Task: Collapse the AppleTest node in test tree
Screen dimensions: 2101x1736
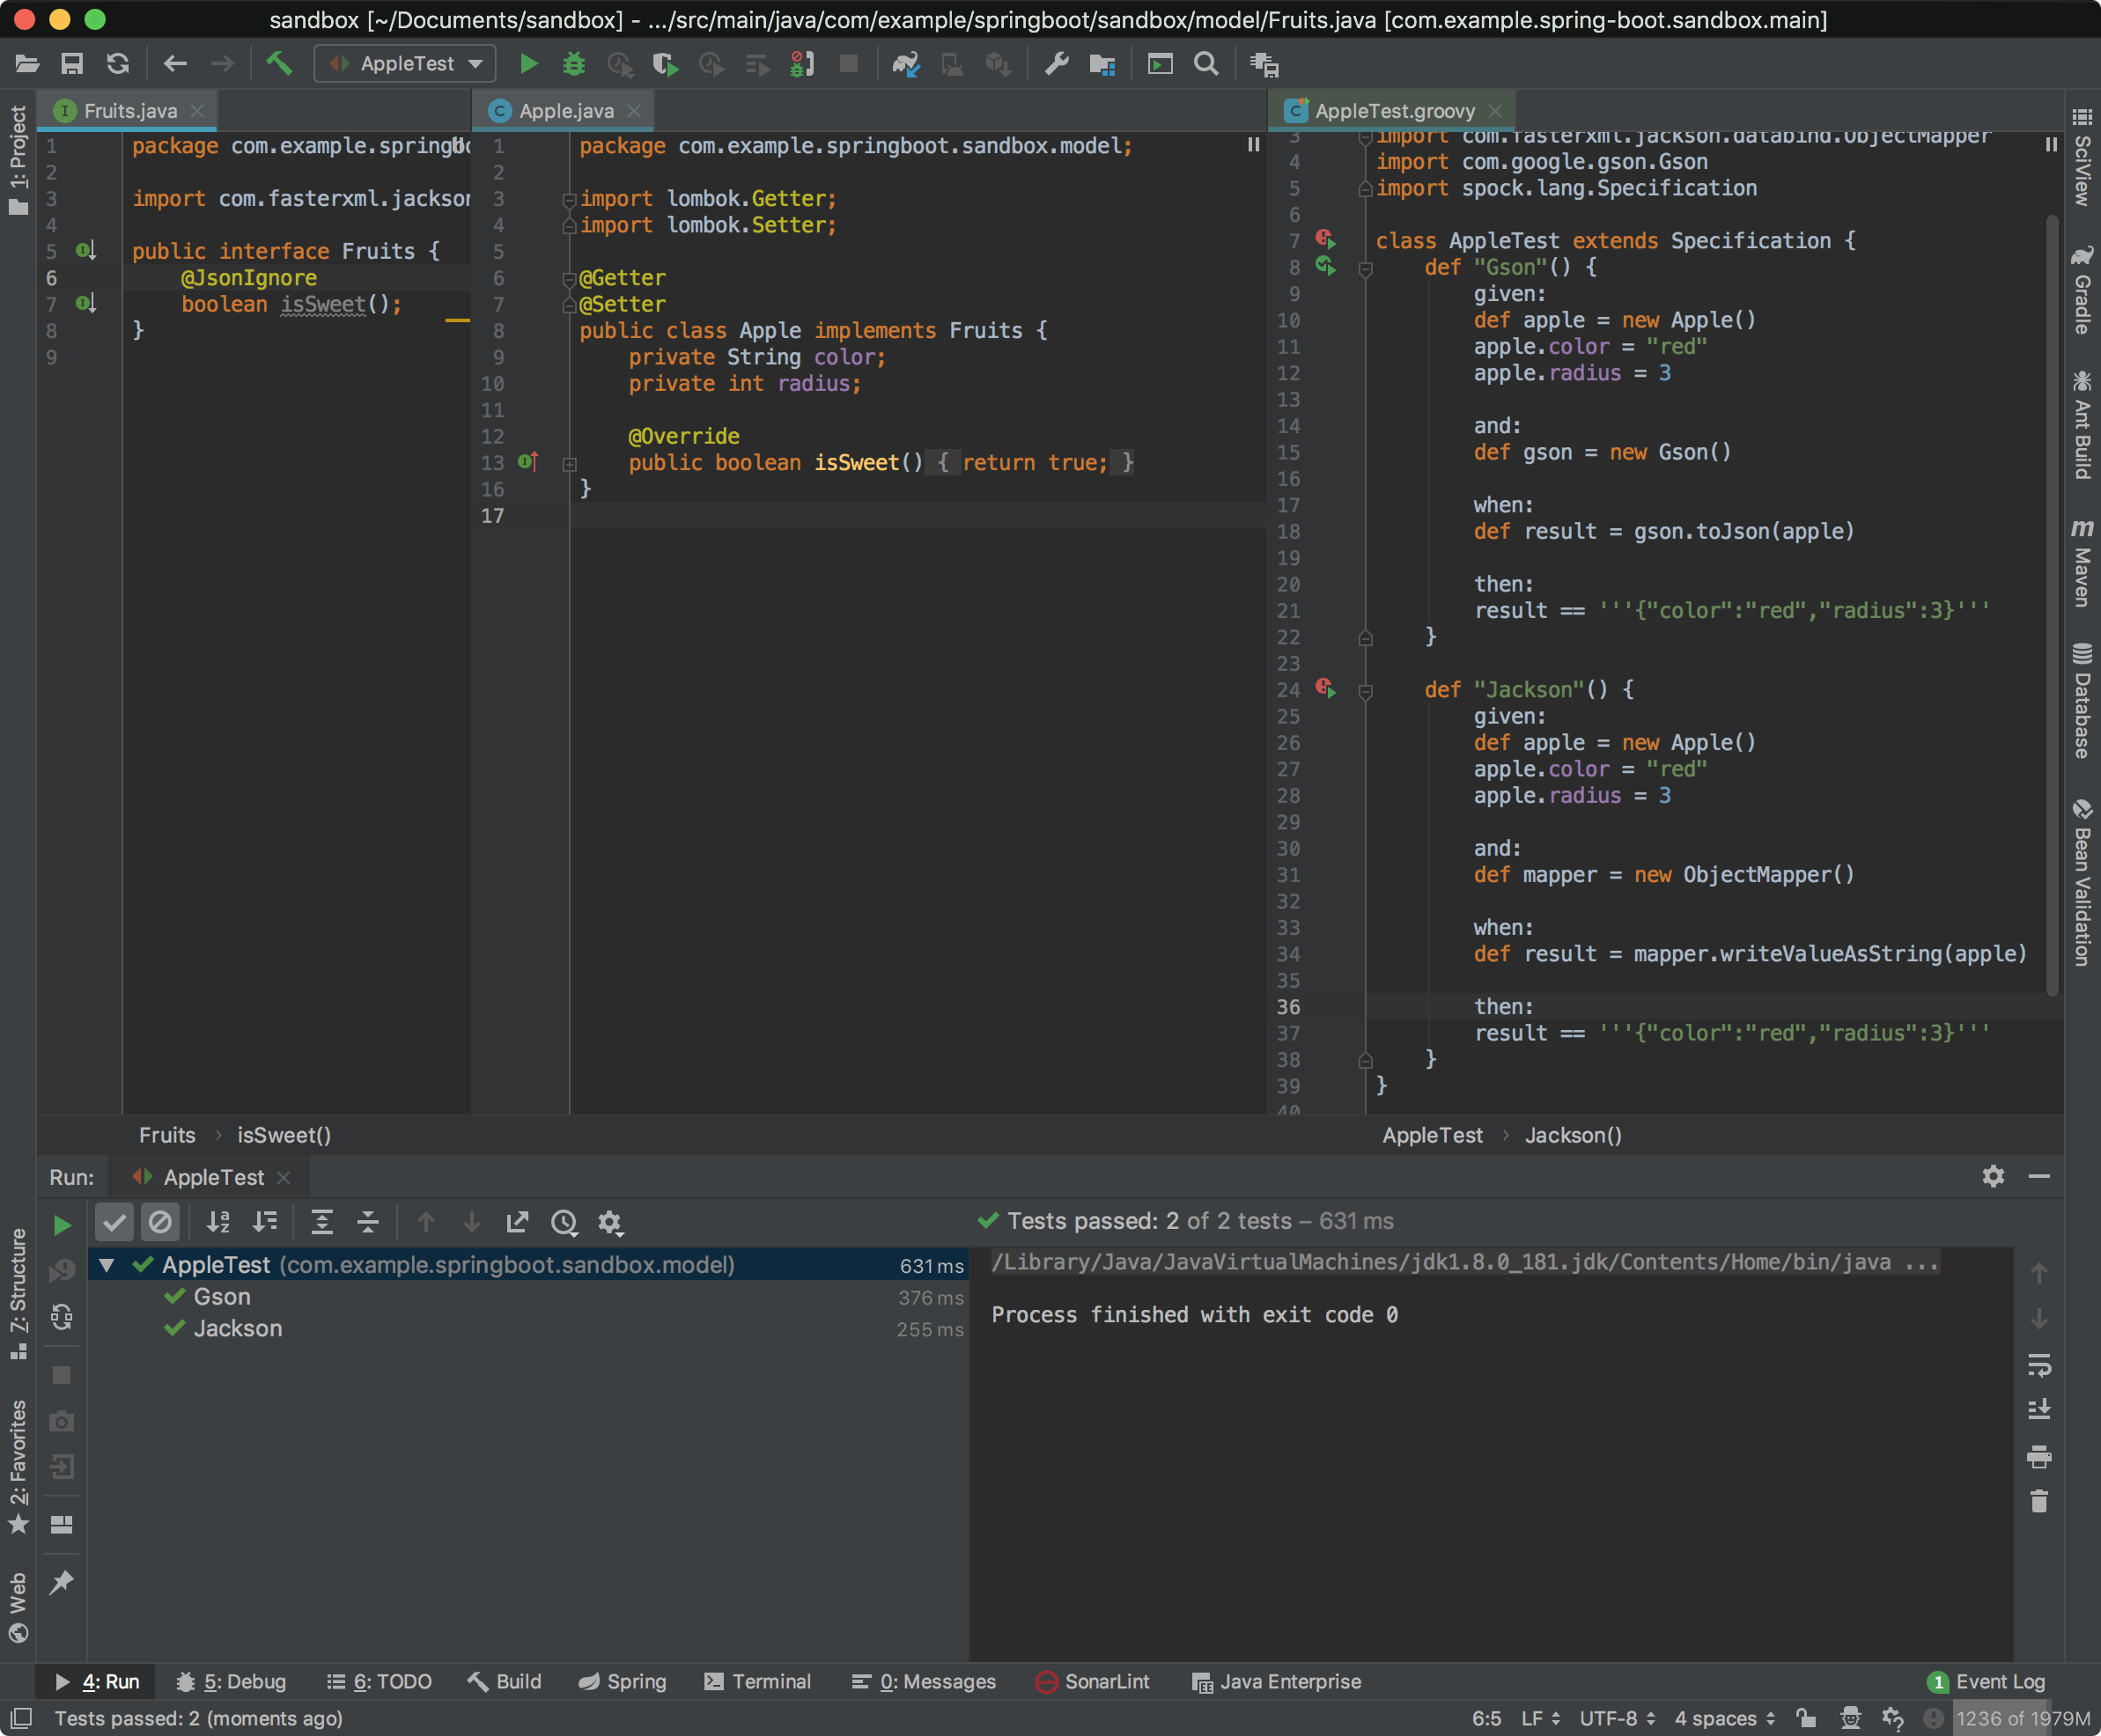Action: point(106,1265)
